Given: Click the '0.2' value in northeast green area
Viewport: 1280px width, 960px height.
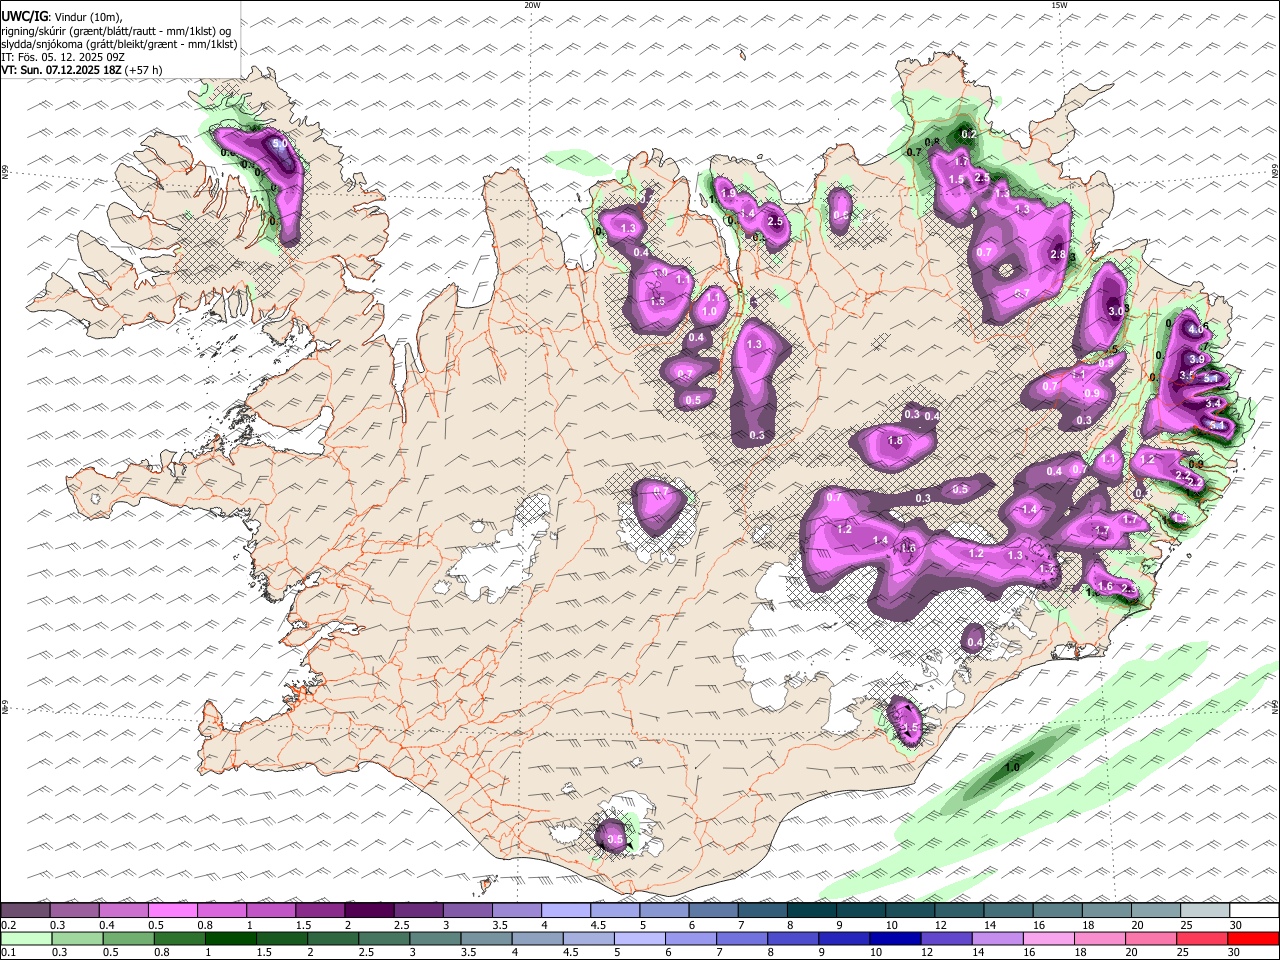Looking at the screenshot, I should (968, 134).
